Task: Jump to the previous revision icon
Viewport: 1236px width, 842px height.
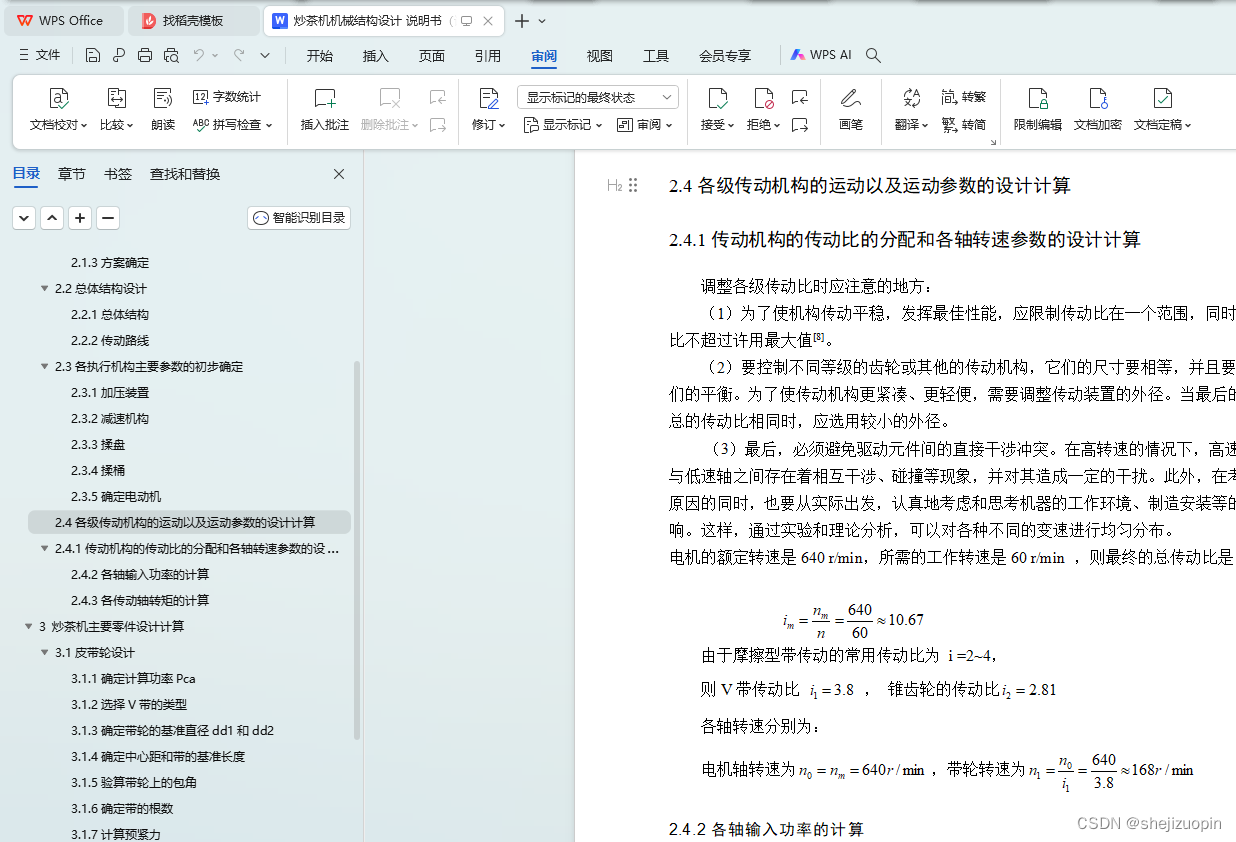Action: point(799,97)
